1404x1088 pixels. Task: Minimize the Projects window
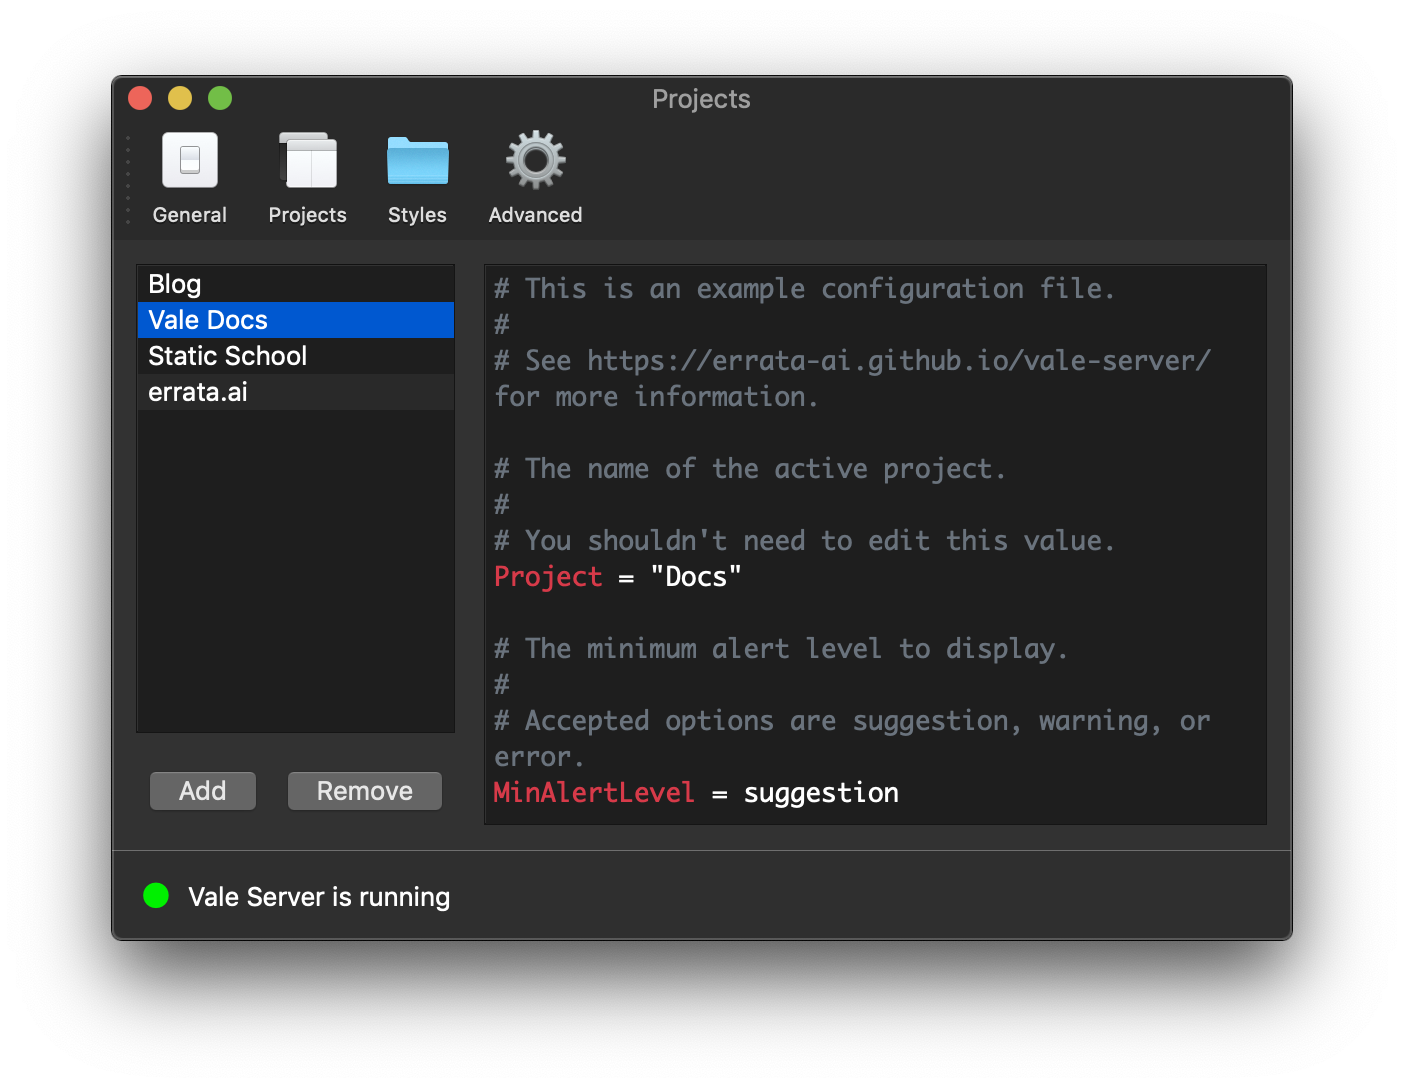tap(180, 98)
